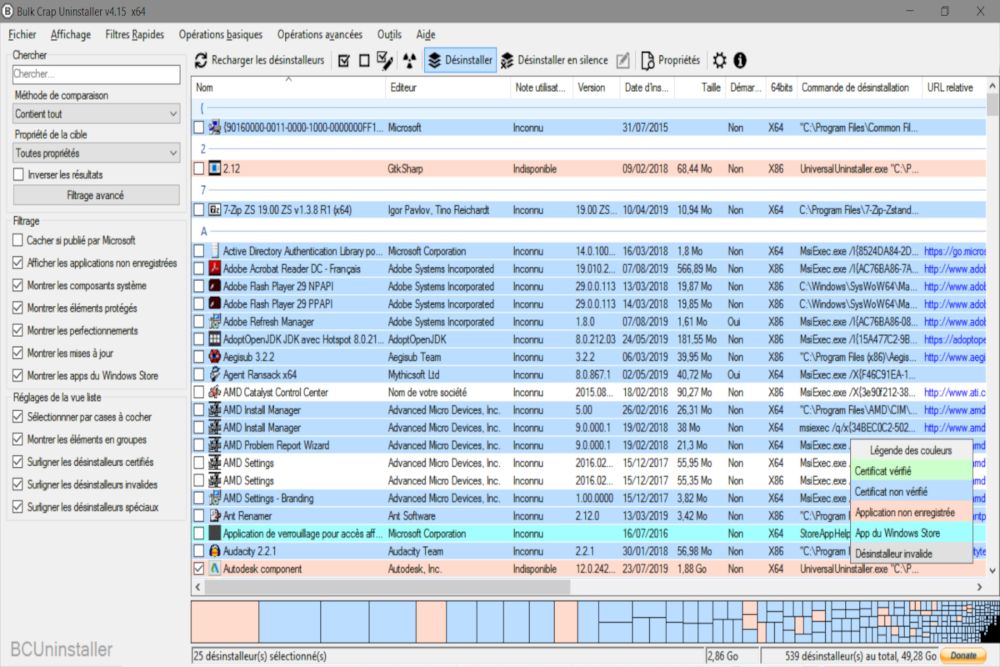
Task: Uncheck Afficher les applications non enregistrées
Action: pos(18,263)
